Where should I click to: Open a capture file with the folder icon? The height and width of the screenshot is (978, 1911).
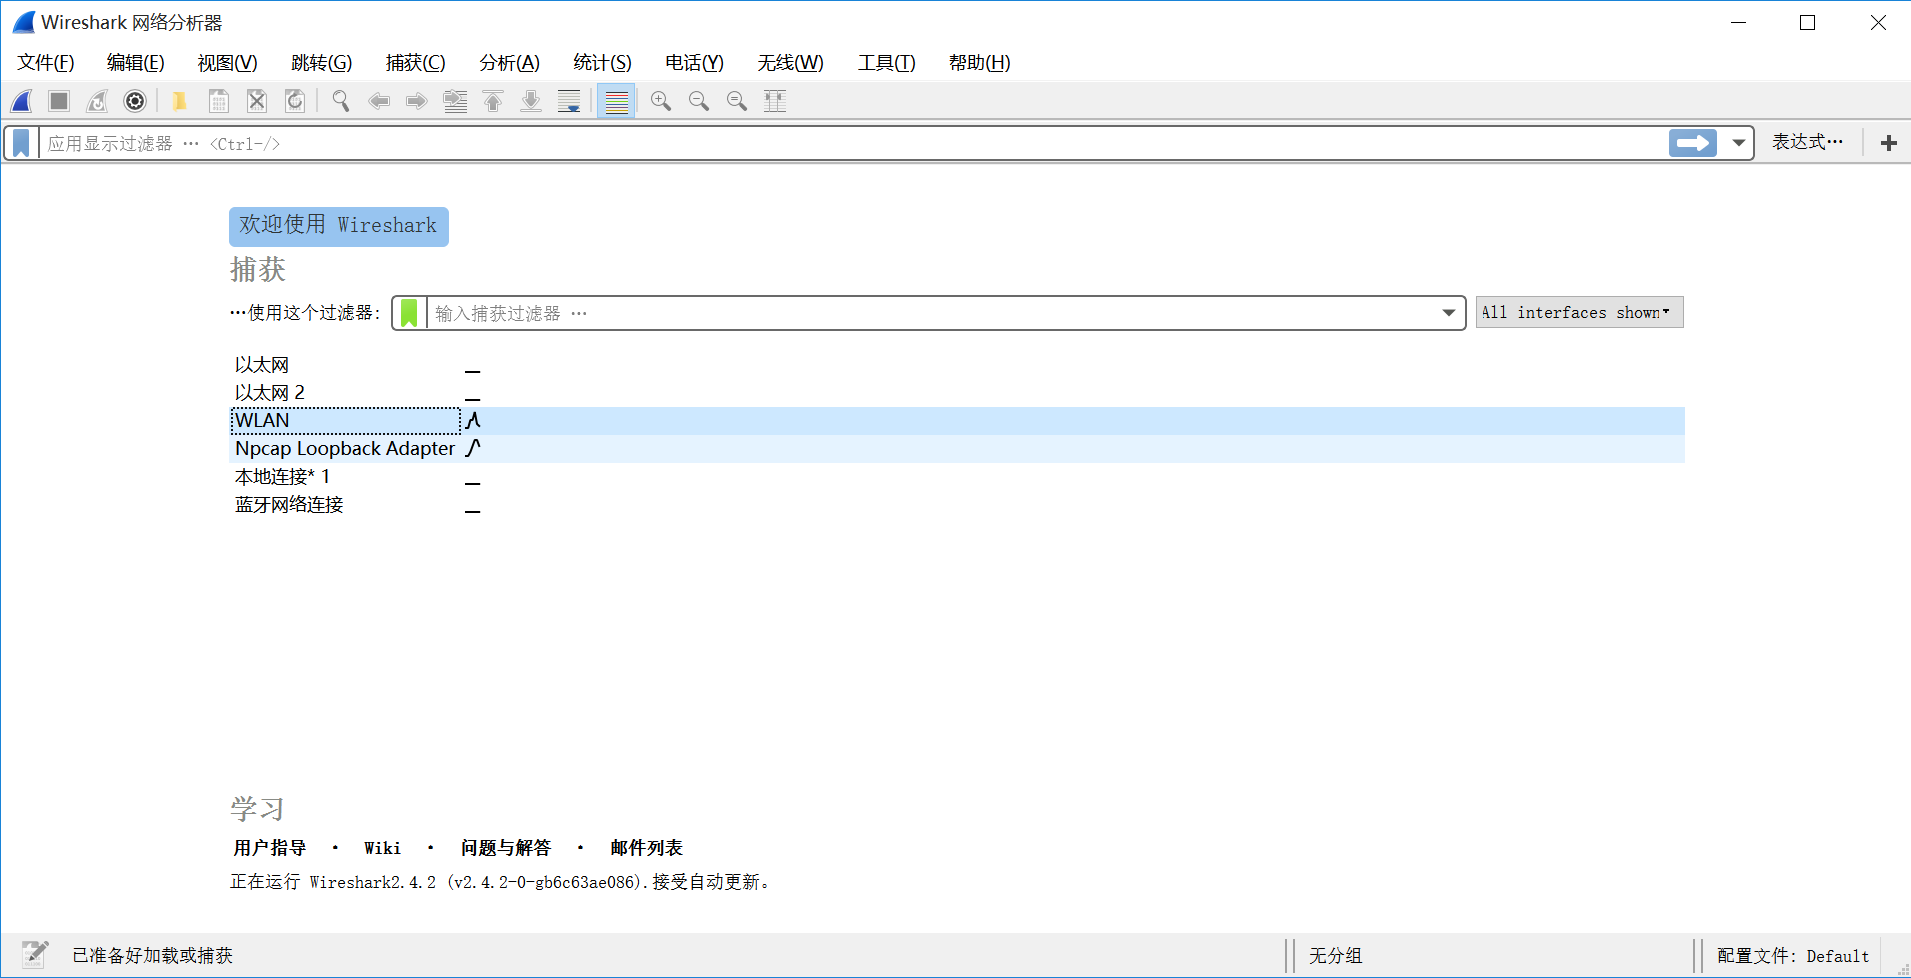[x=180, y=101]
